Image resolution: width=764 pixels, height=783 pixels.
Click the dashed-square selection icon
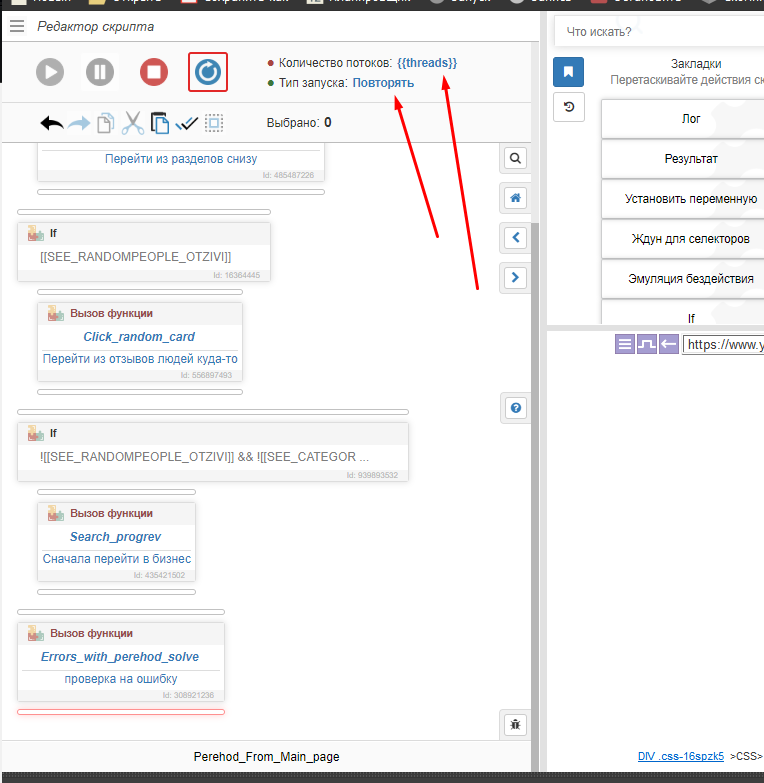(214, 123)
